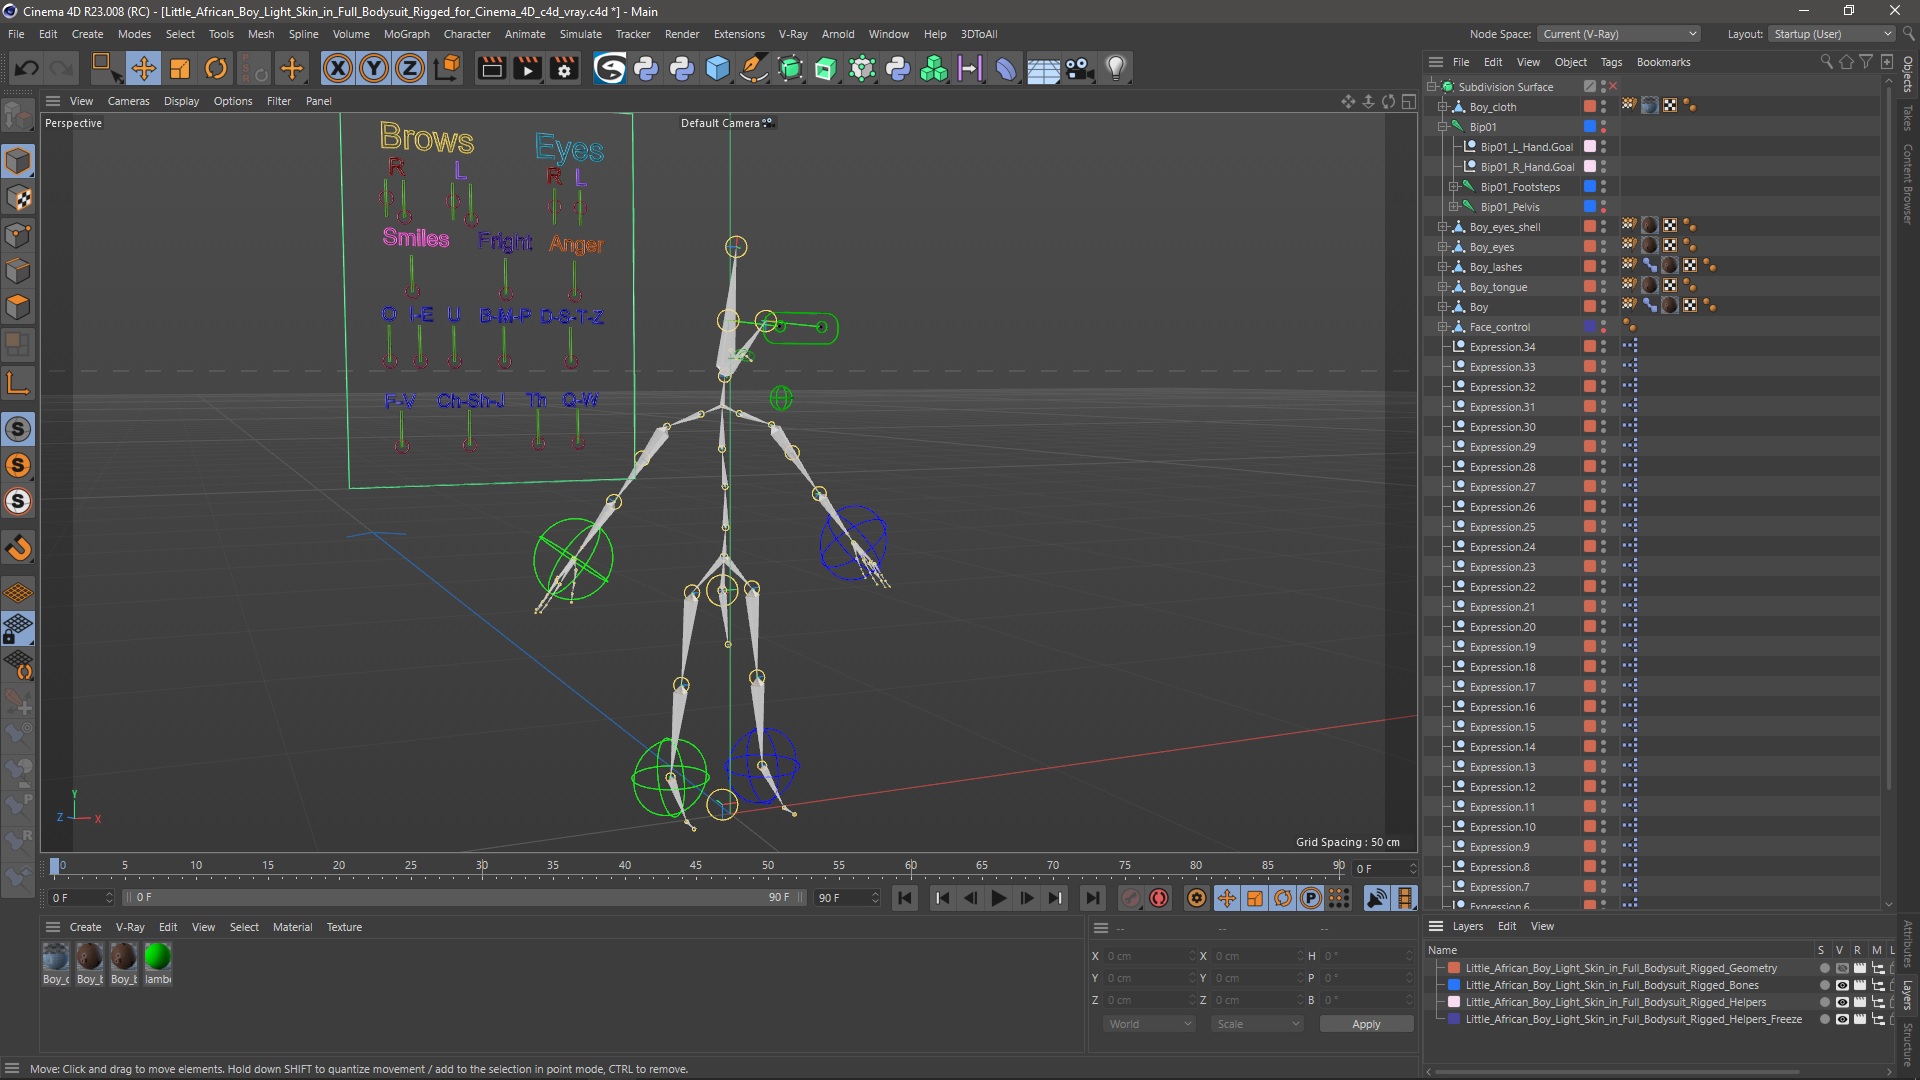Image resolution: width=1920 pixels, height=1080 pixels.
Task: Toggle Autokeying red button
Action: click(1159, 898)
